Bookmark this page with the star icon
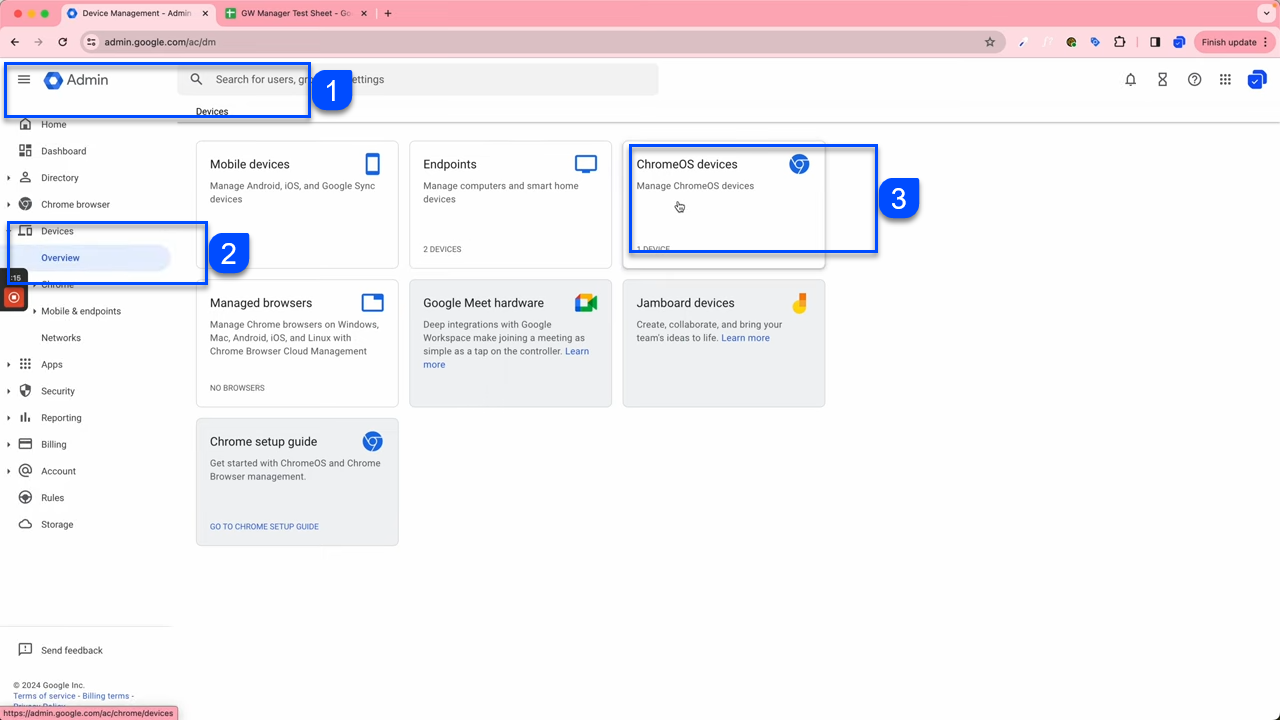The width and height of the screenshot is (1280, 720). [x=990, y=42]
